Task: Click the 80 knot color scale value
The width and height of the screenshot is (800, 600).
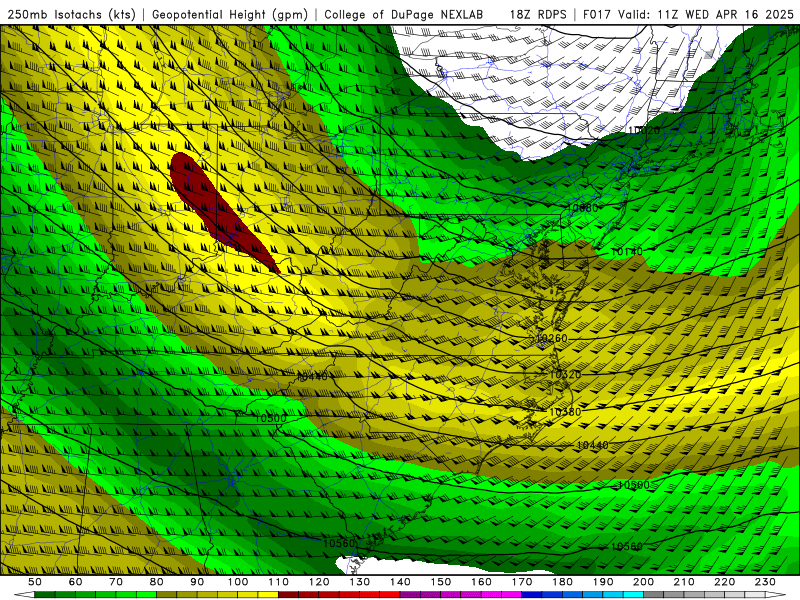Action: 157,582
